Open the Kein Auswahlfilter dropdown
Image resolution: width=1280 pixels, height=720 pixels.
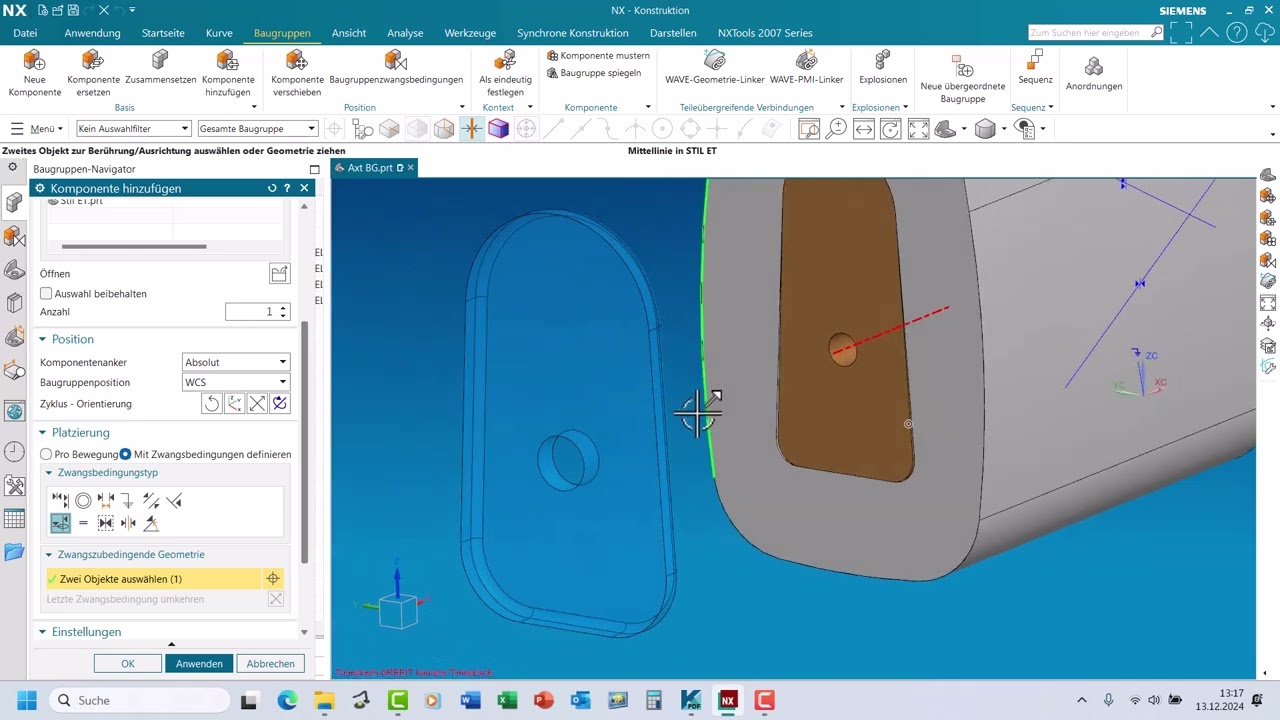[133, 129]
